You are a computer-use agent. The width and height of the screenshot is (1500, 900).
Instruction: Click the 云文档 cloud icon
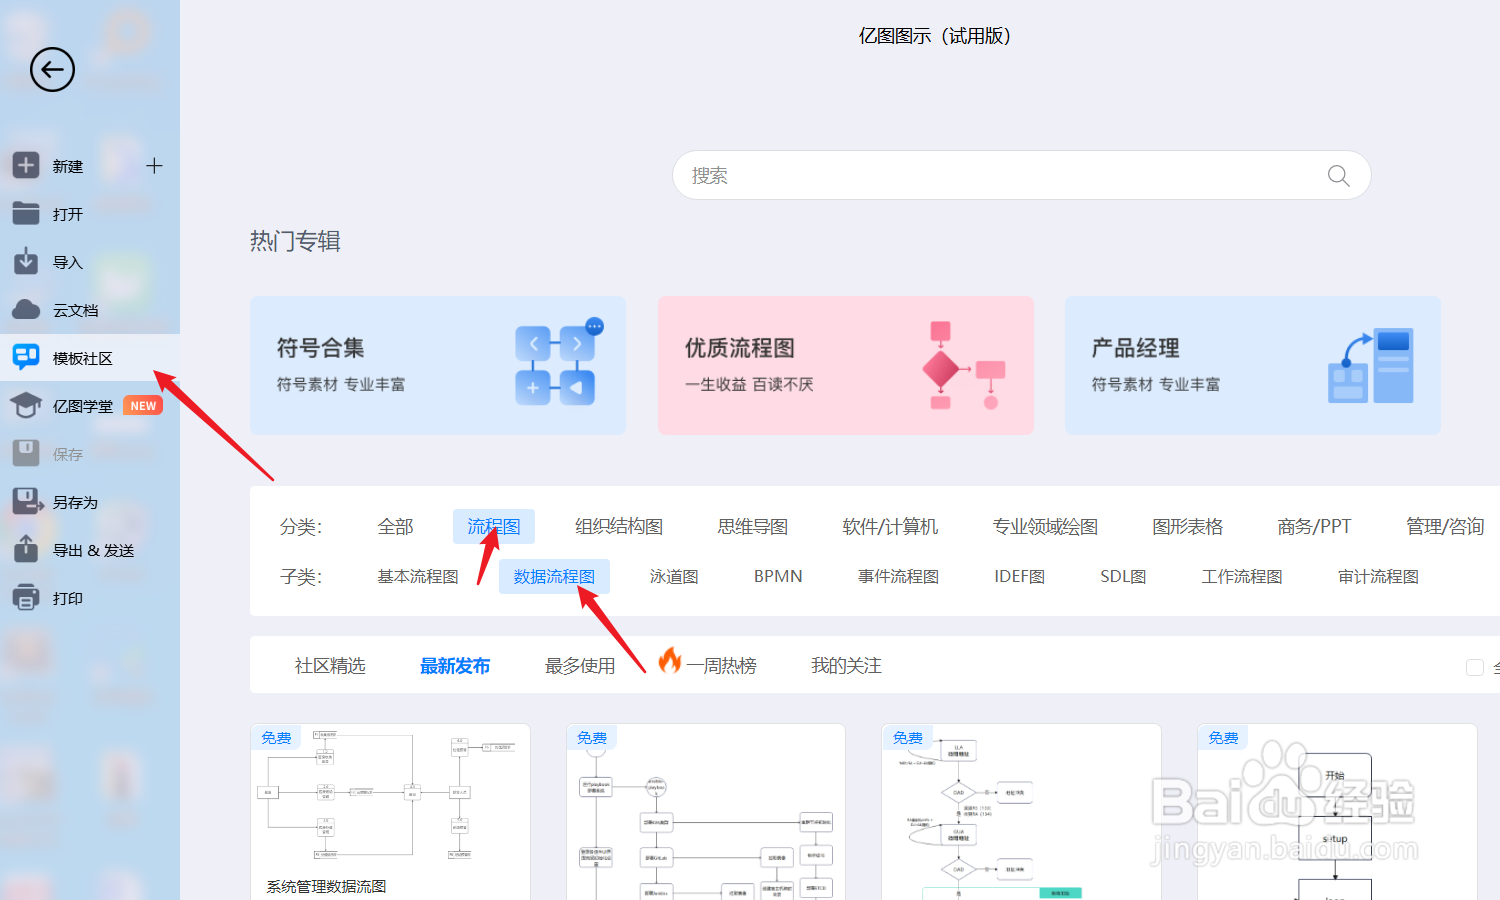tap(26, 309)
